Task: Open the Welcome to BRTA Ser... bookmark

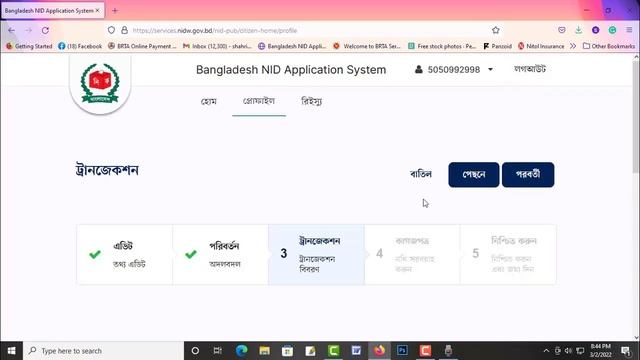Action: (367, 46)
